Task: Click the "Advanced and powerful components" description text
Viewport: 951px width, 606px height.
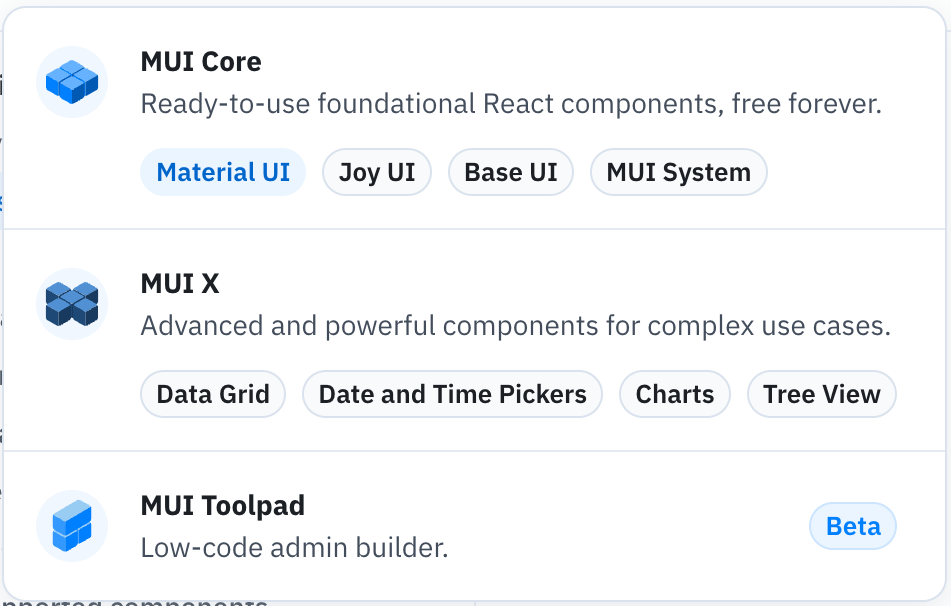Action: point(516,326)
